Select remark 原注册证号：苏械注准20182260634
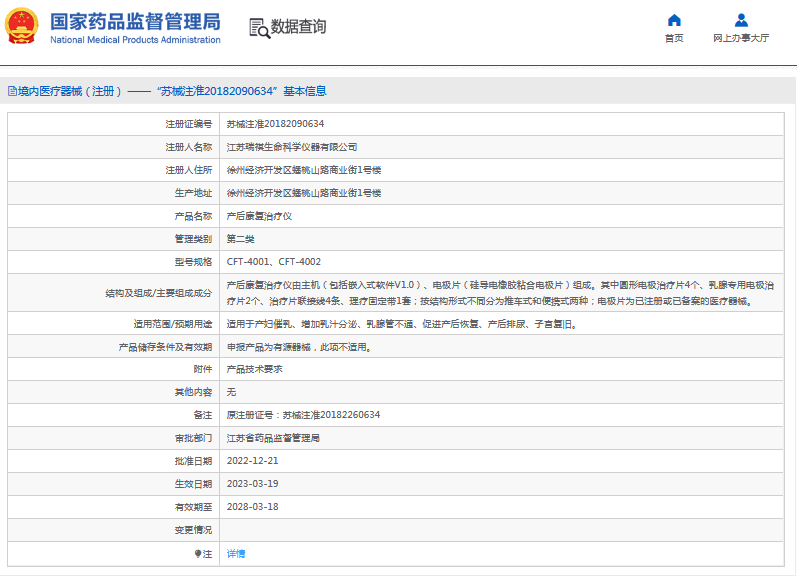The image size is (797, 577). (x=303, y=415)
